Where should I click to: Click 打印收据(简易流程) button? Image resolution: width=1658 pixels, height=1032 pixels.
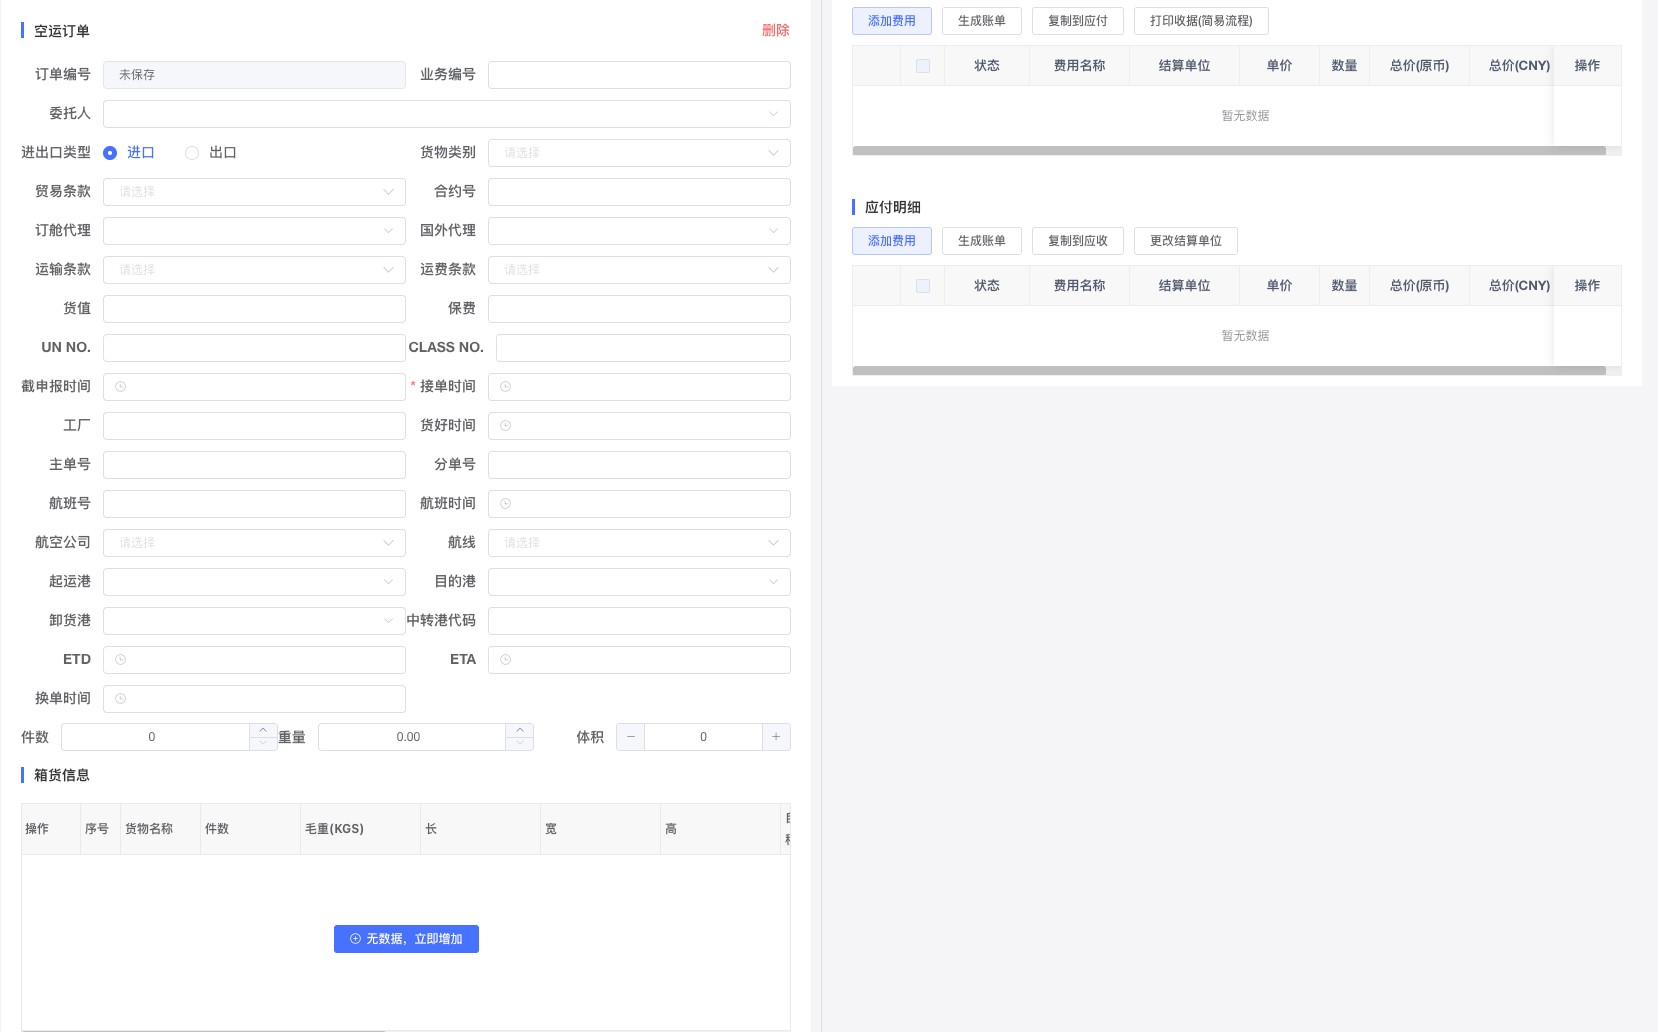point(1200,21)
